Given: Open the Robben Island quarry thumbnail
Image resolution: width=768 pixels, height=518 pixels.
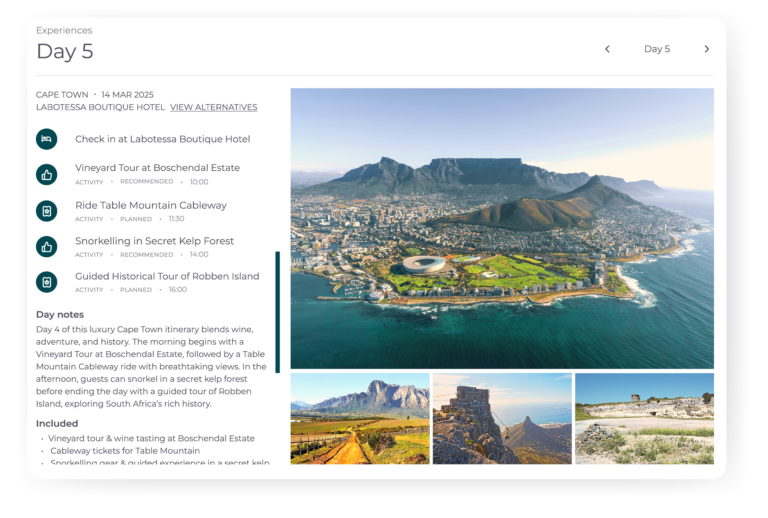Looking at the screenshot, I should (645, 419).
